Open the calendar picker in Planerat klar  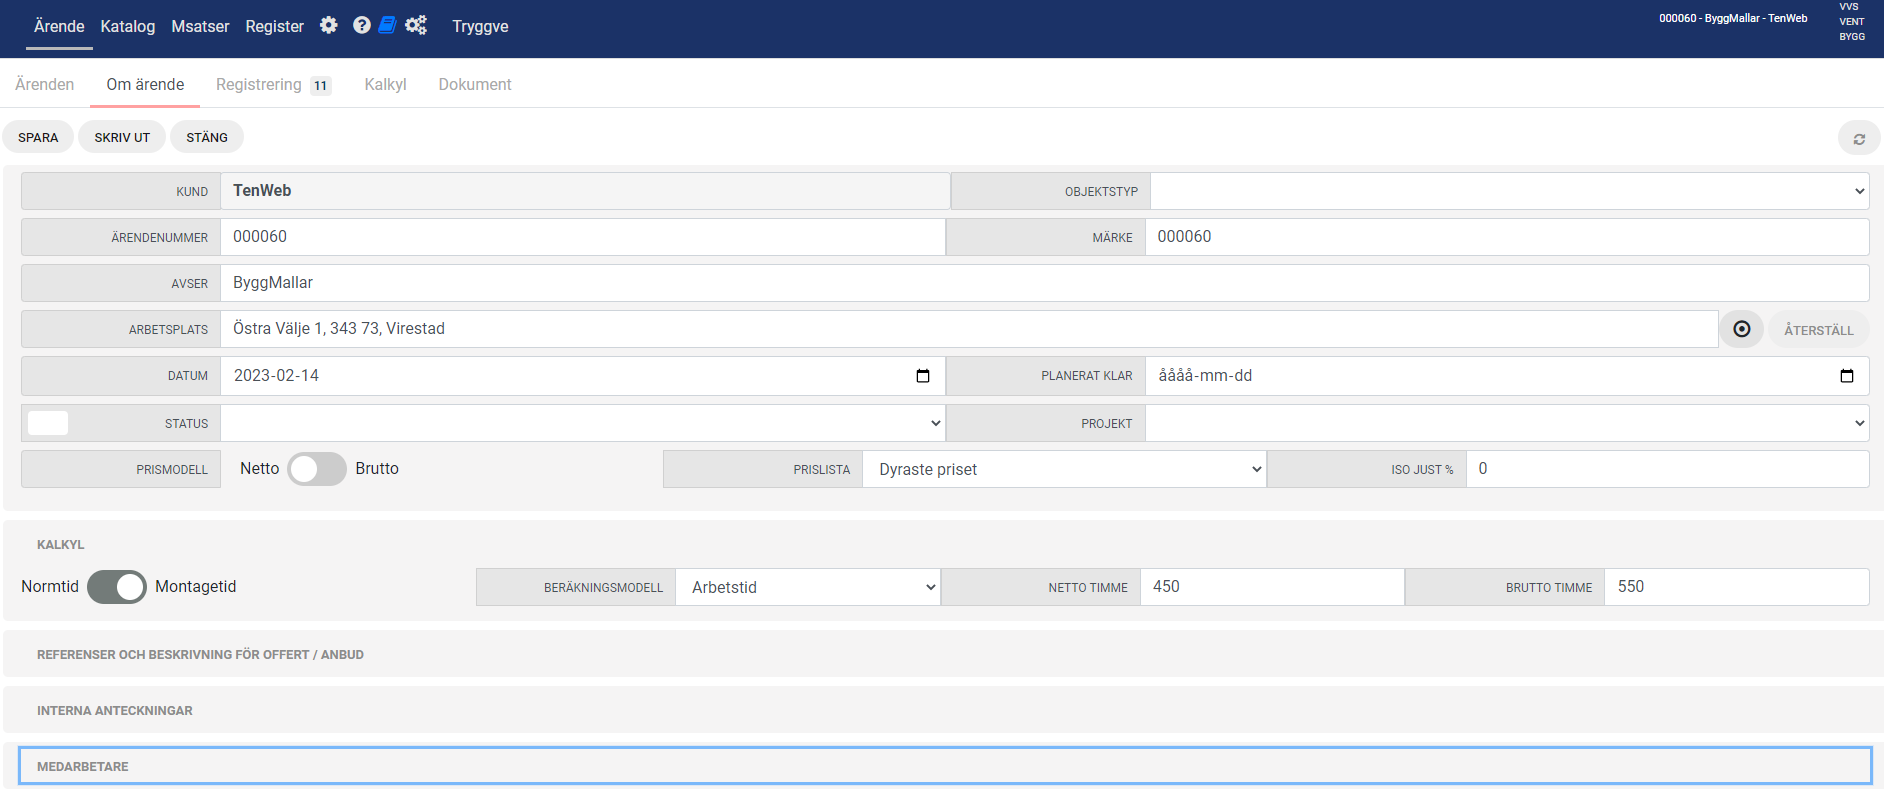1846,376
